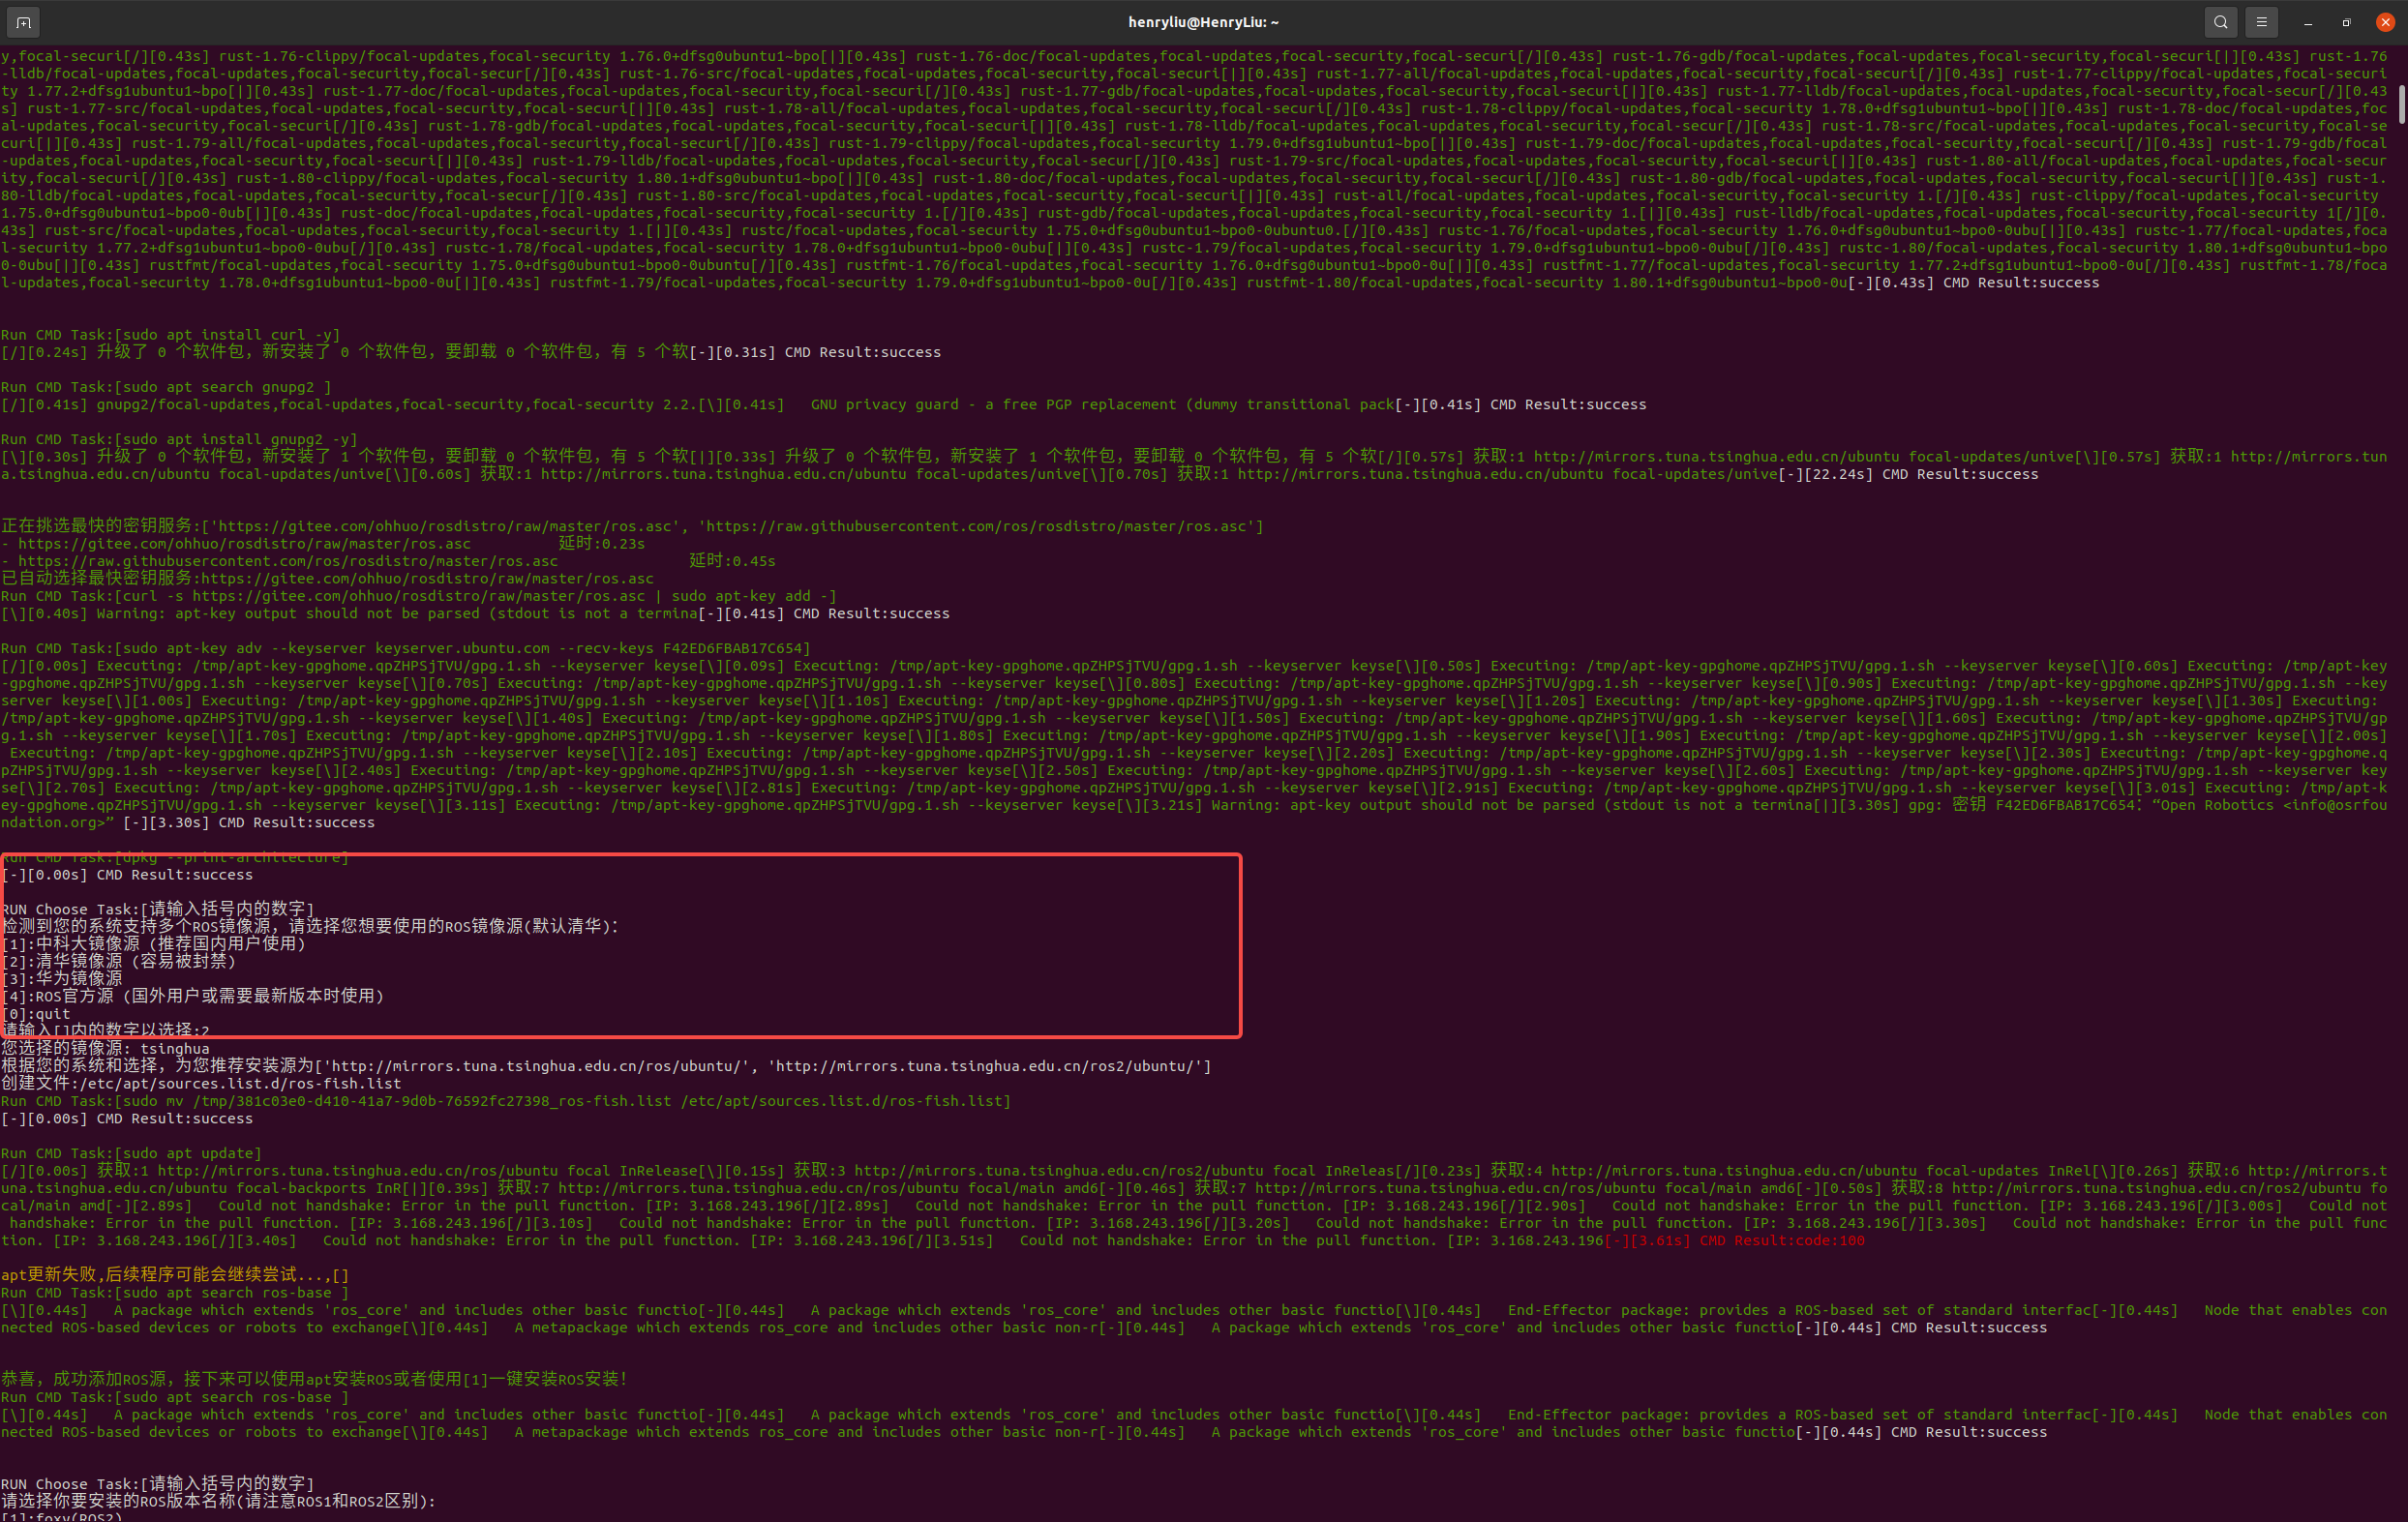Click option [3] 华为镜像源 line
2408x1522 pixels.
(x=62, y=979)
